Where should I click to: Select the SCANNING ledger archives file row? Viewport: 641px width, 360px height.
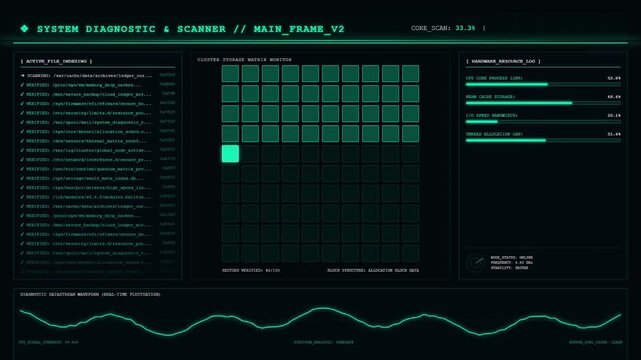(x=97, y=76)
